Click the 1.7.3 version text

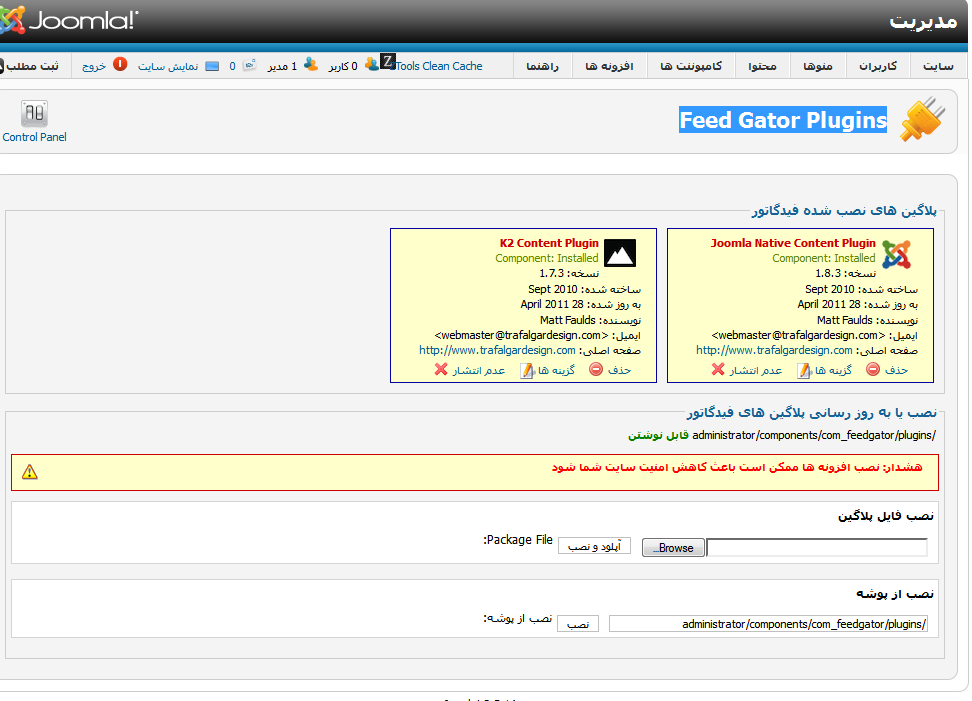tap(551, 273)
